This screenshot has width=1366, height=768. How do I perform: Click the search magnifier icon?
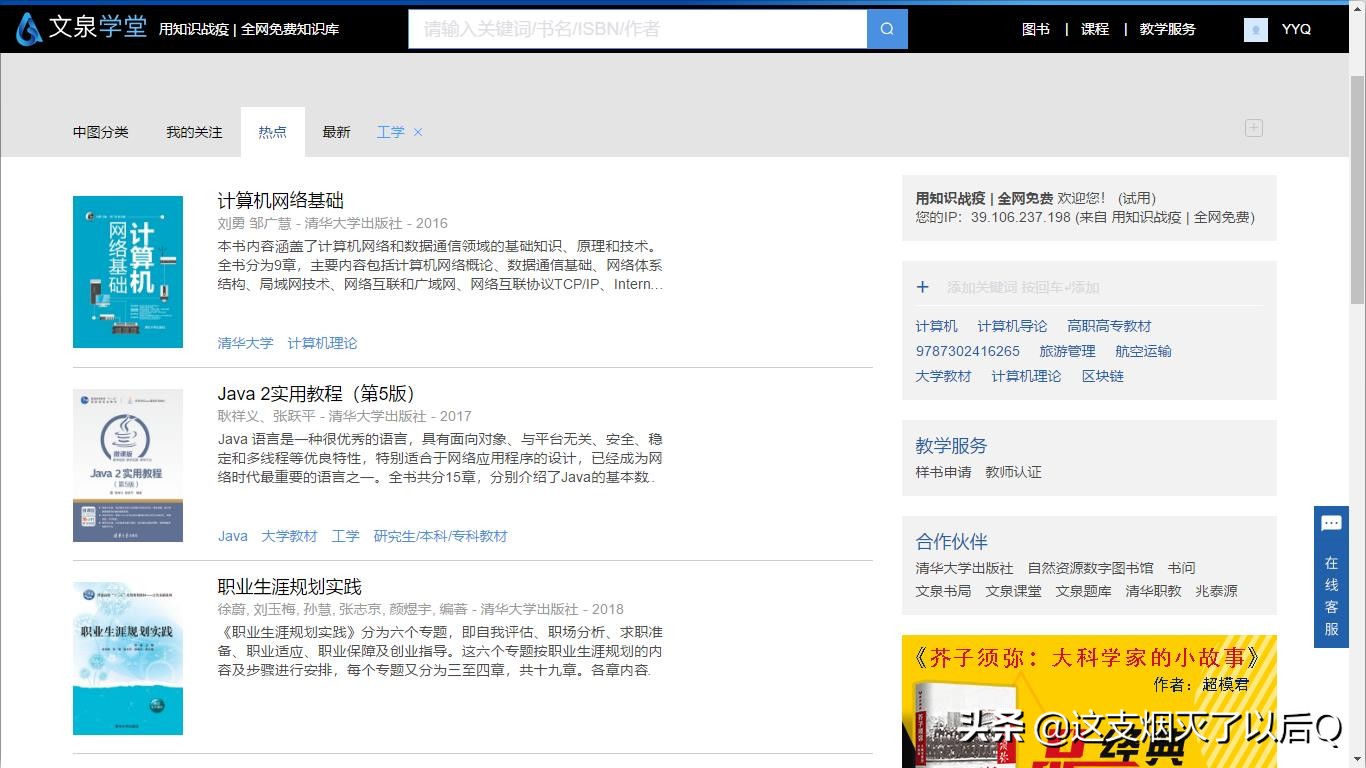[x=886, y=28]
